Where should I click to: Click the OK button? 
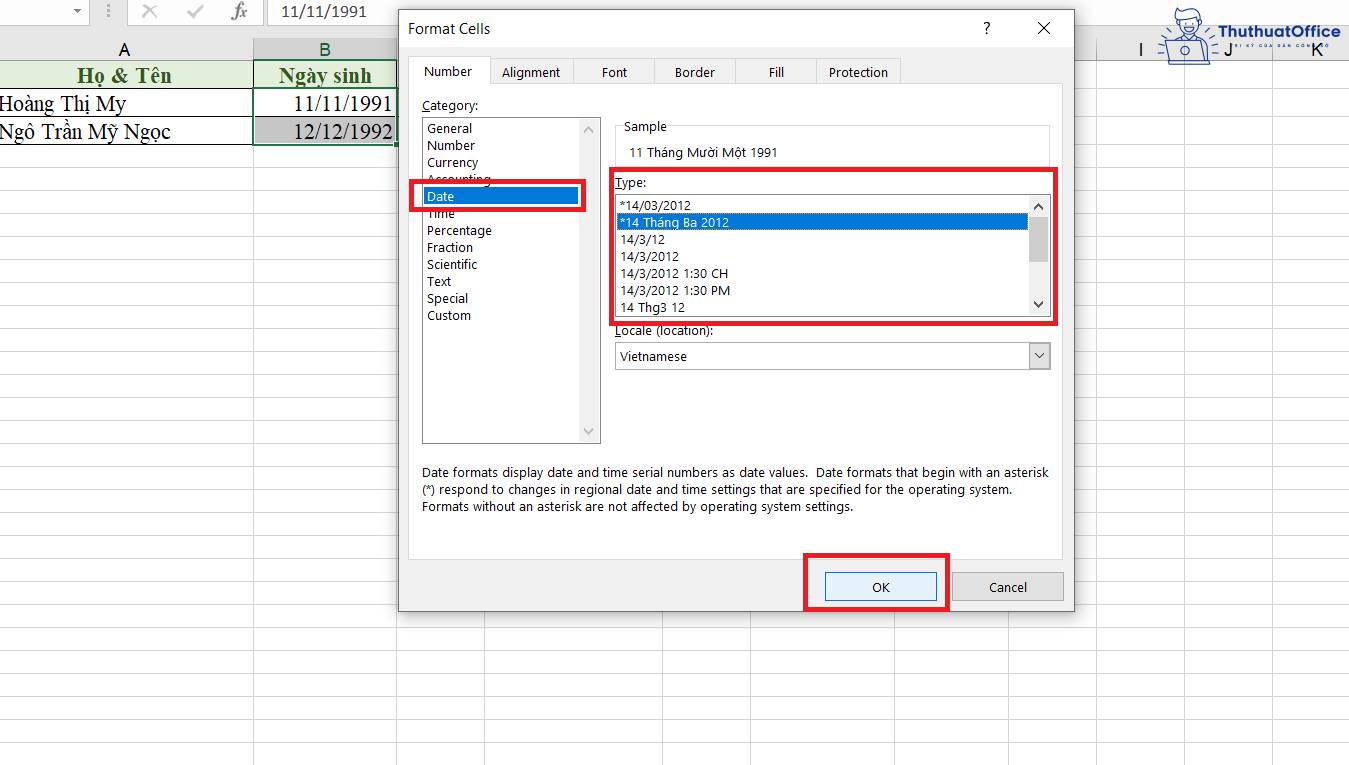click(x=880, y=587)
